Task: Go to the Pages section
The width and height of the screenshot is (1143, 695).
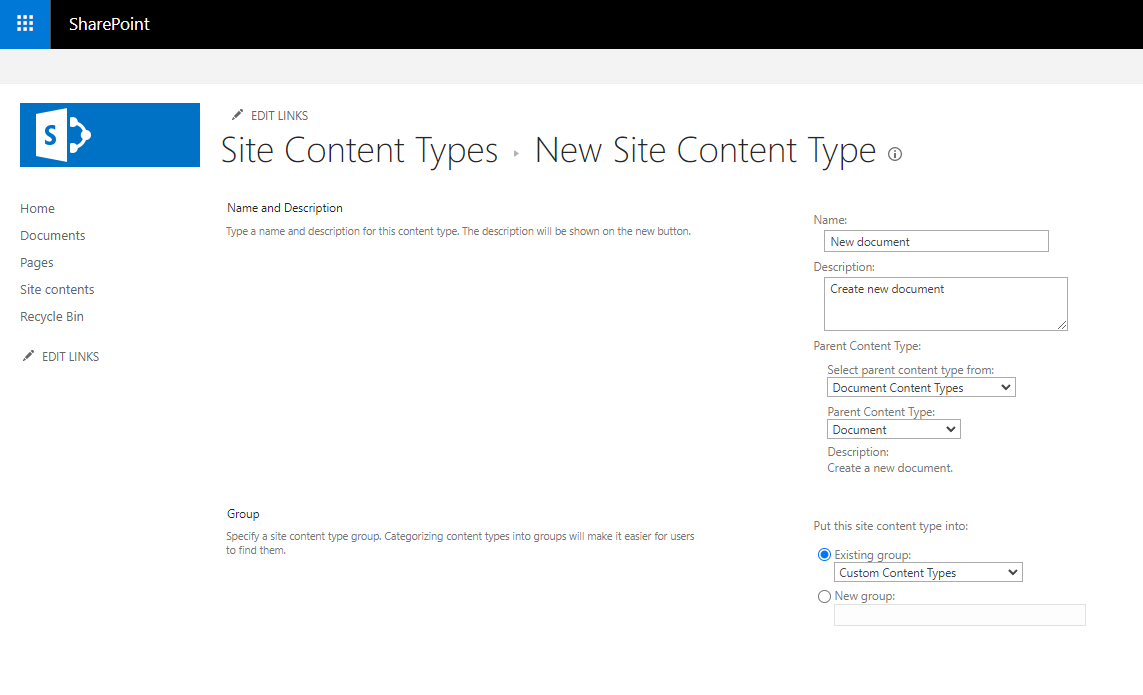Action: point(36,262)
